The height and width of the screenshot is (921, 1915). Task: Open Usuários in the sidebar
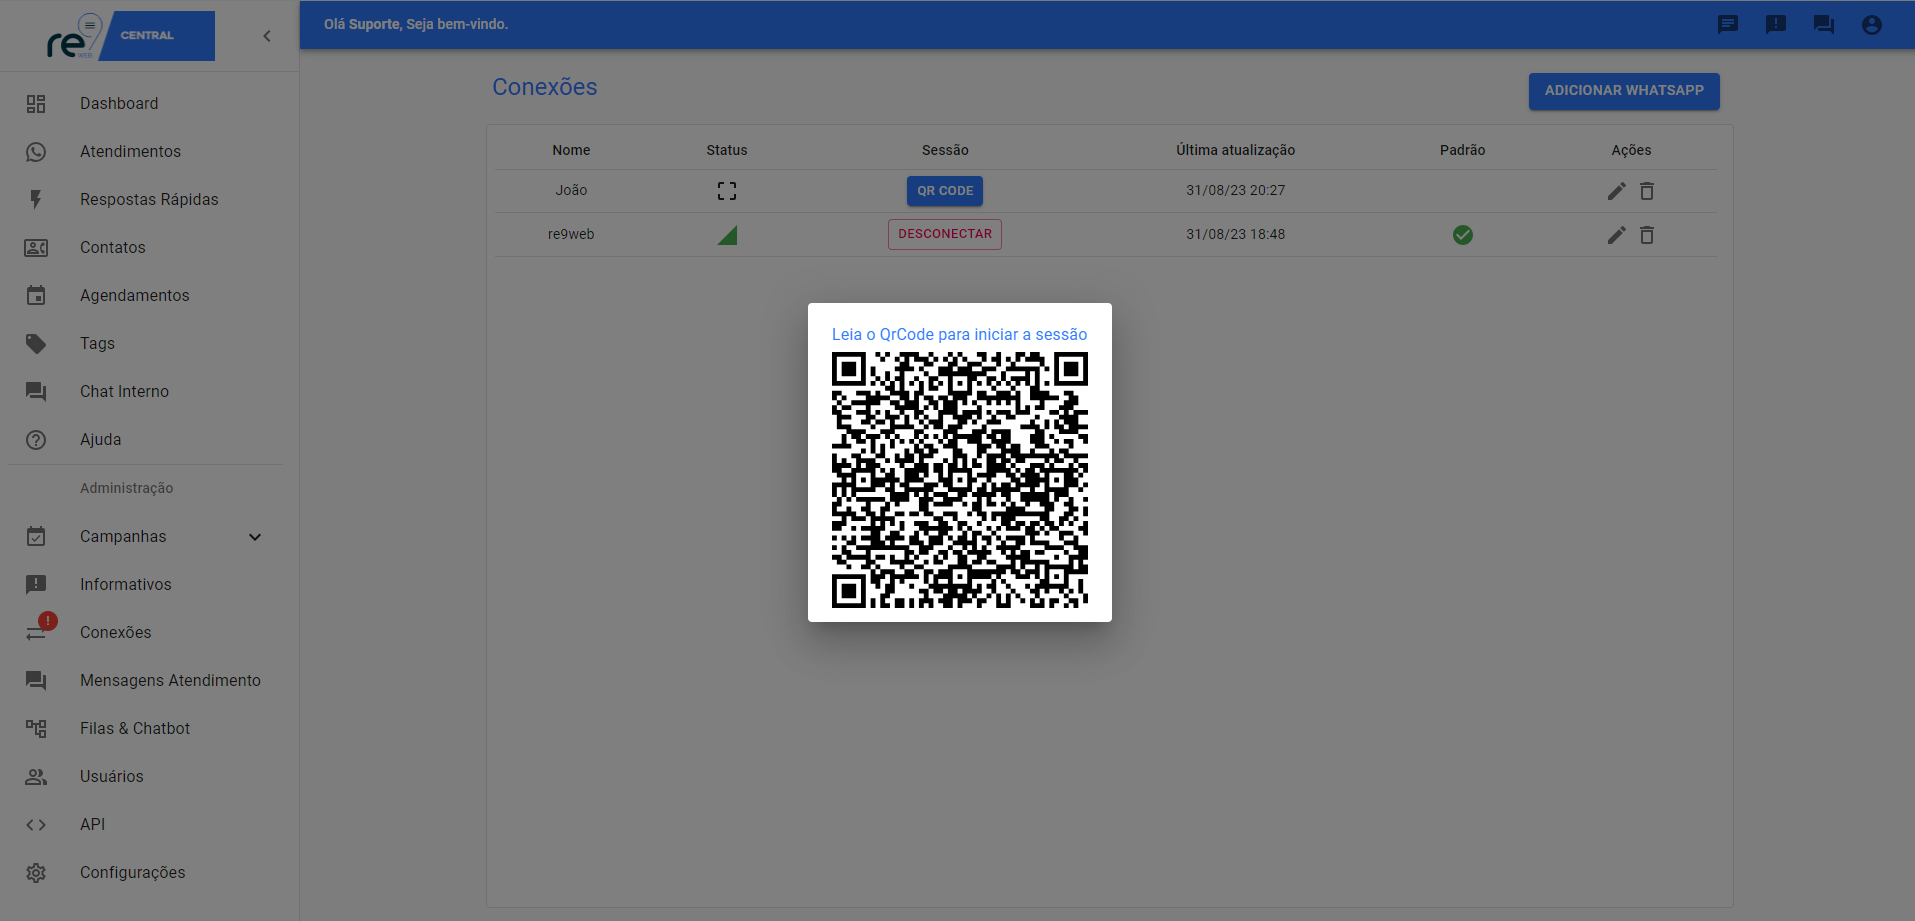[150, 777]
